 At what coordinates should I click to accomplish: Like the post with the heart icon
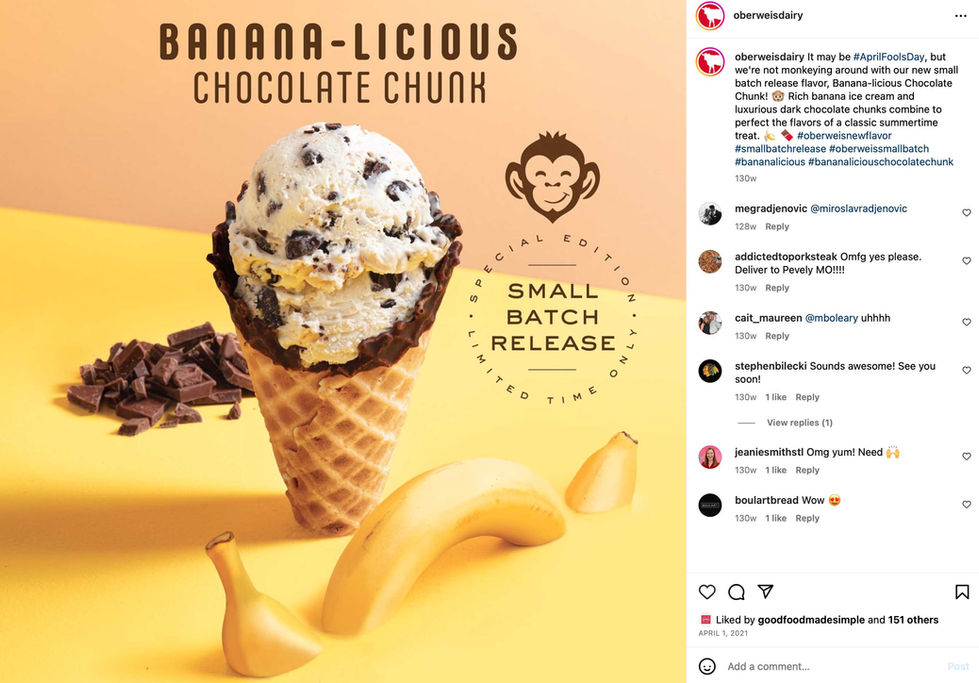click(x=707, y=592)
